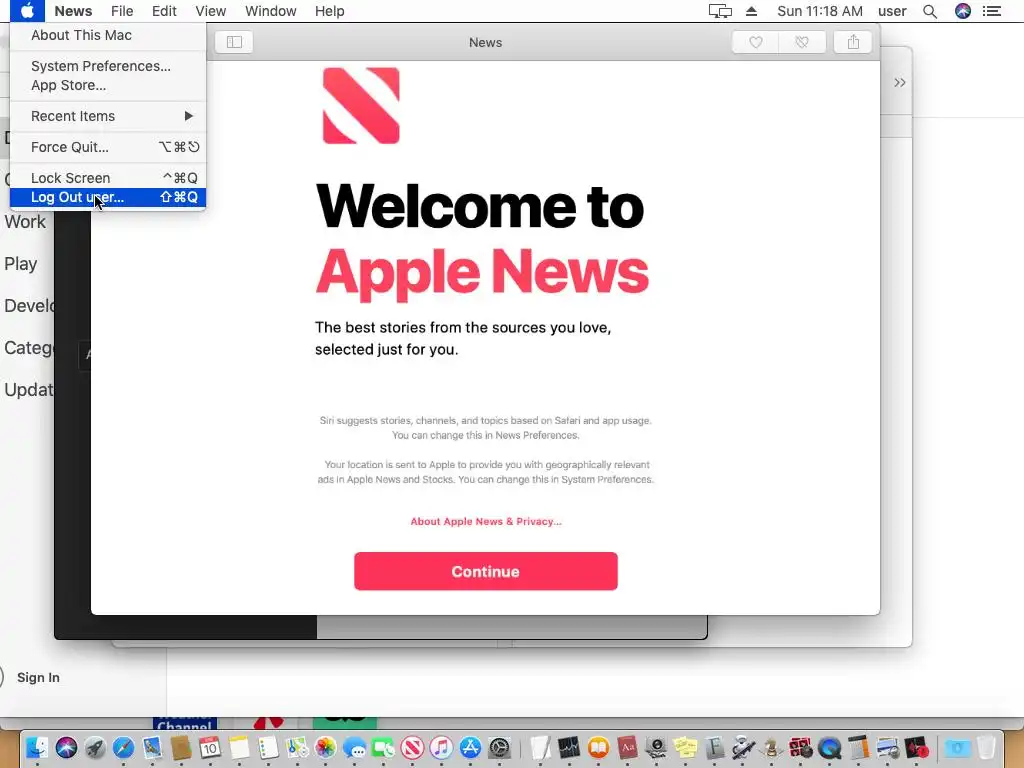Screen dimensions: 1024x768
Task: Click the Sun 11:18 AM clock
Action: (820, 11)
